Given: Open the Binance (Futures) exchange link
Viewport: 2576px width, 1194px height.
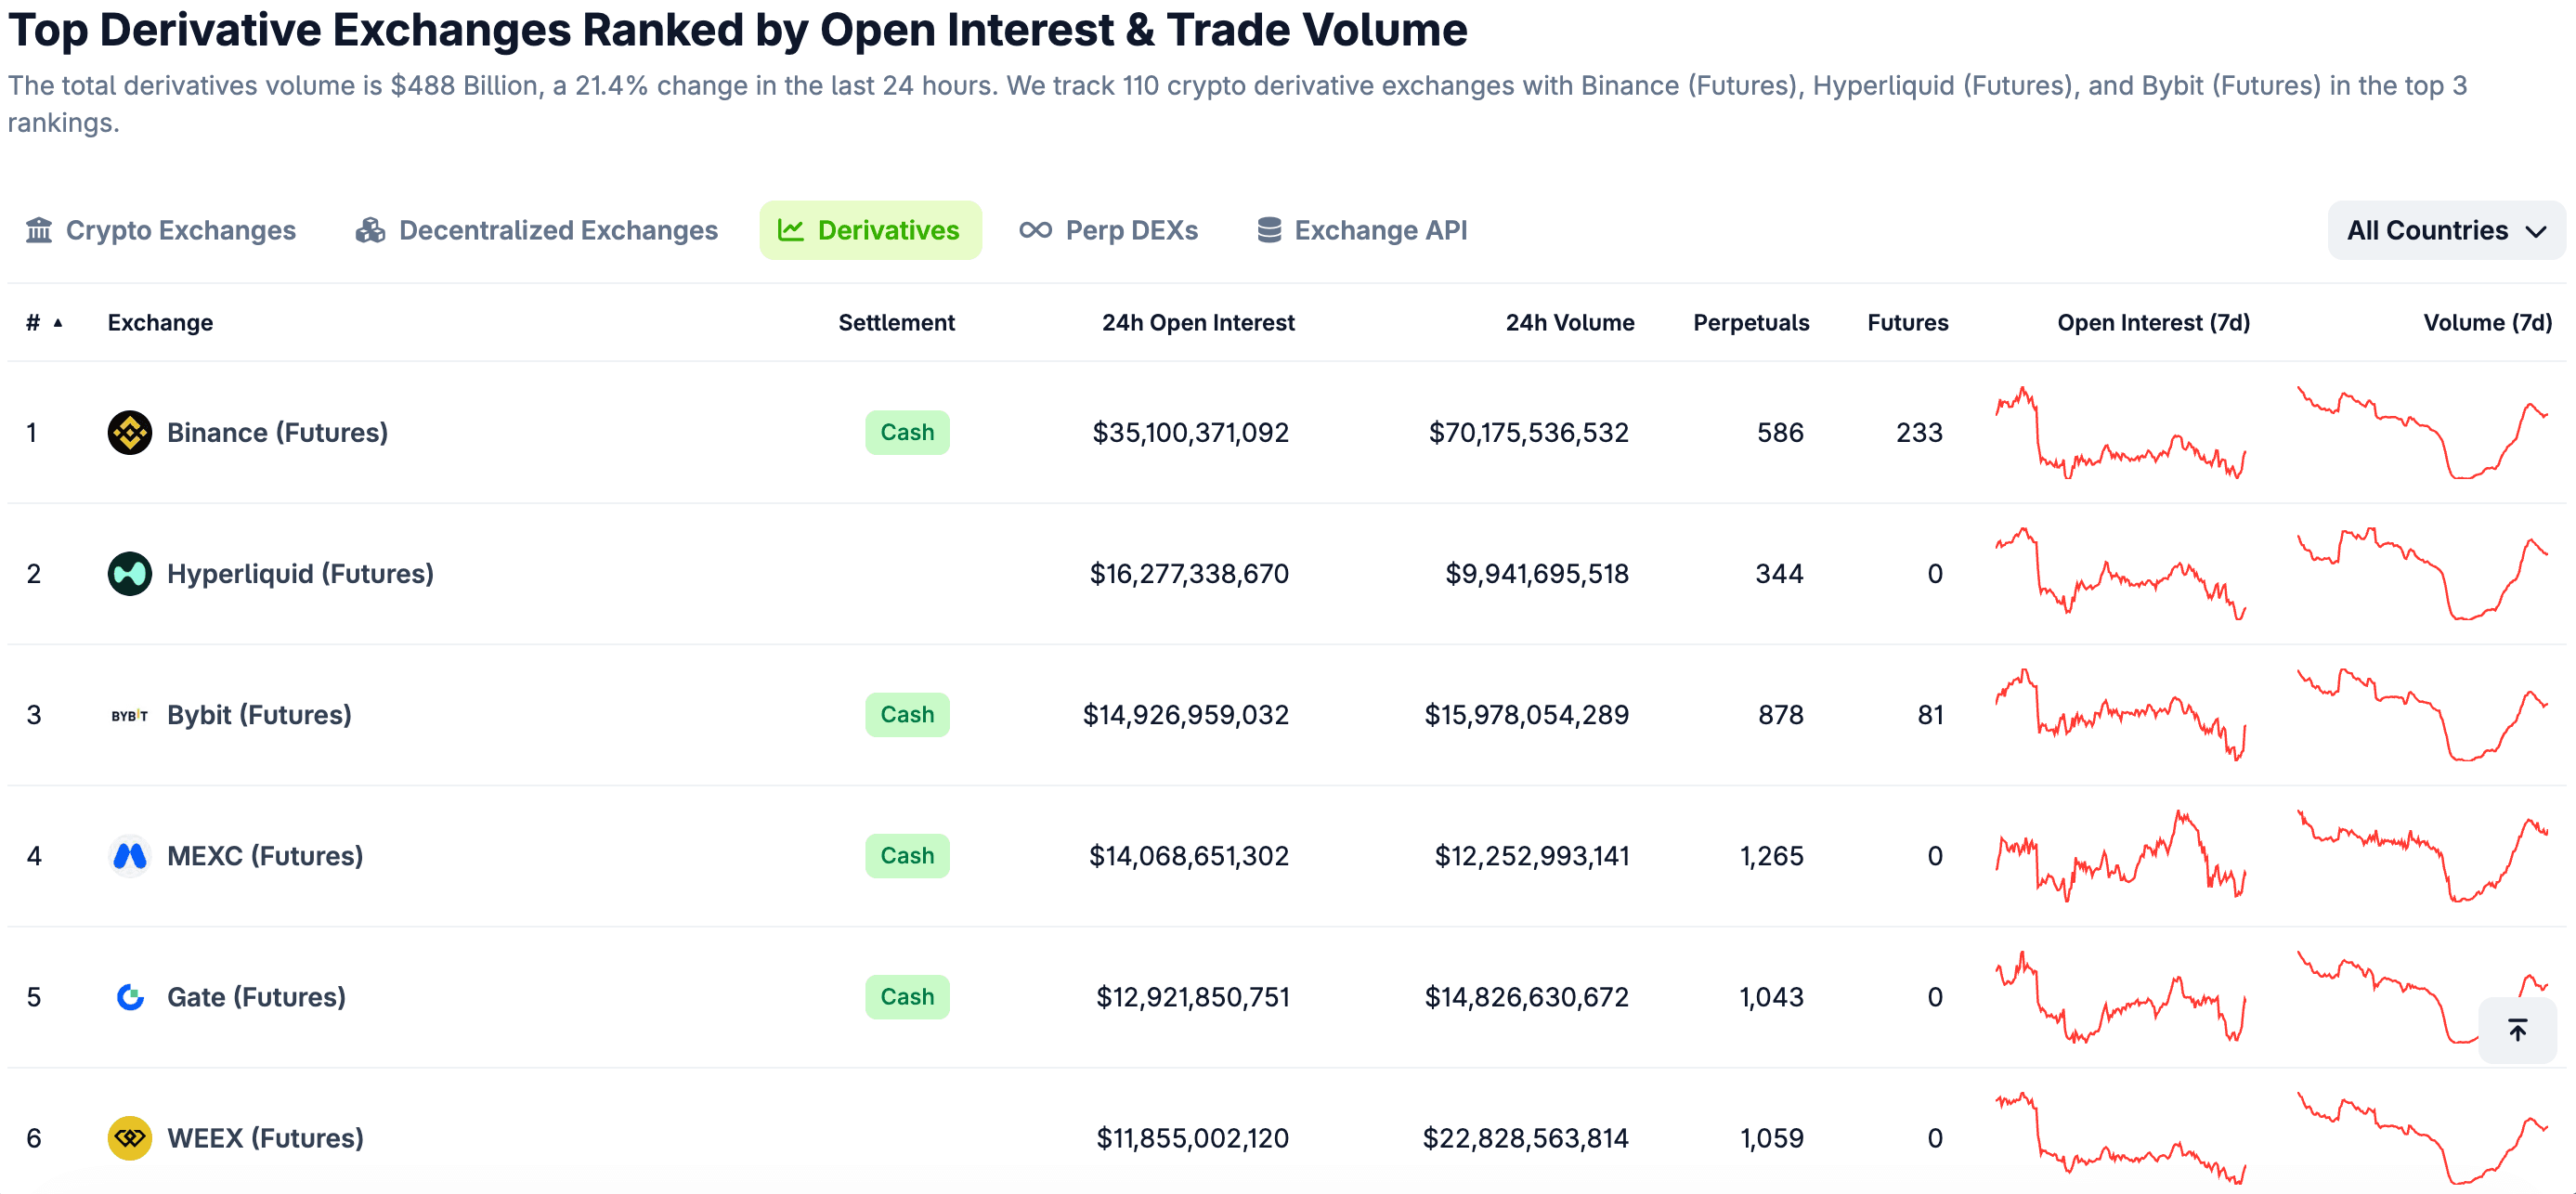Looking at the screenshot, I should (277, 432).
